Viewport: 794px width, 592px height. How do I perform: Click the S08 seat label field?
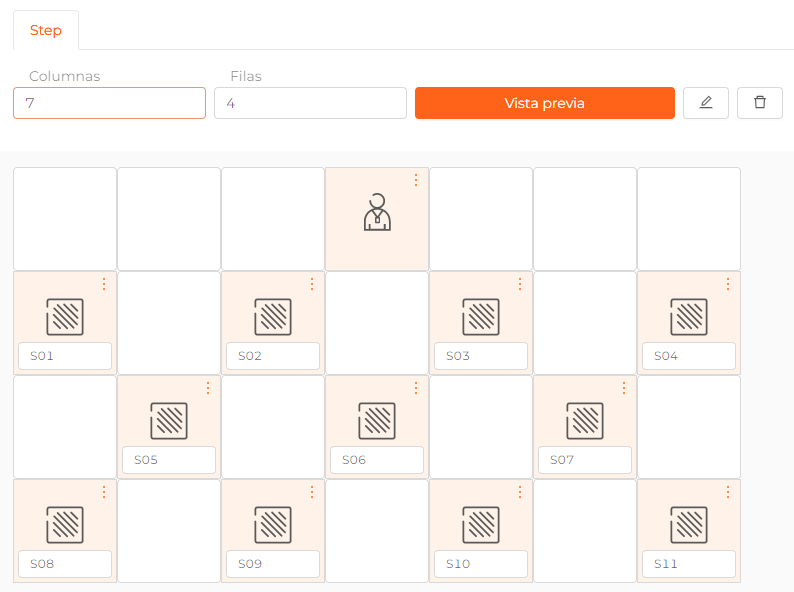(65, 564)
